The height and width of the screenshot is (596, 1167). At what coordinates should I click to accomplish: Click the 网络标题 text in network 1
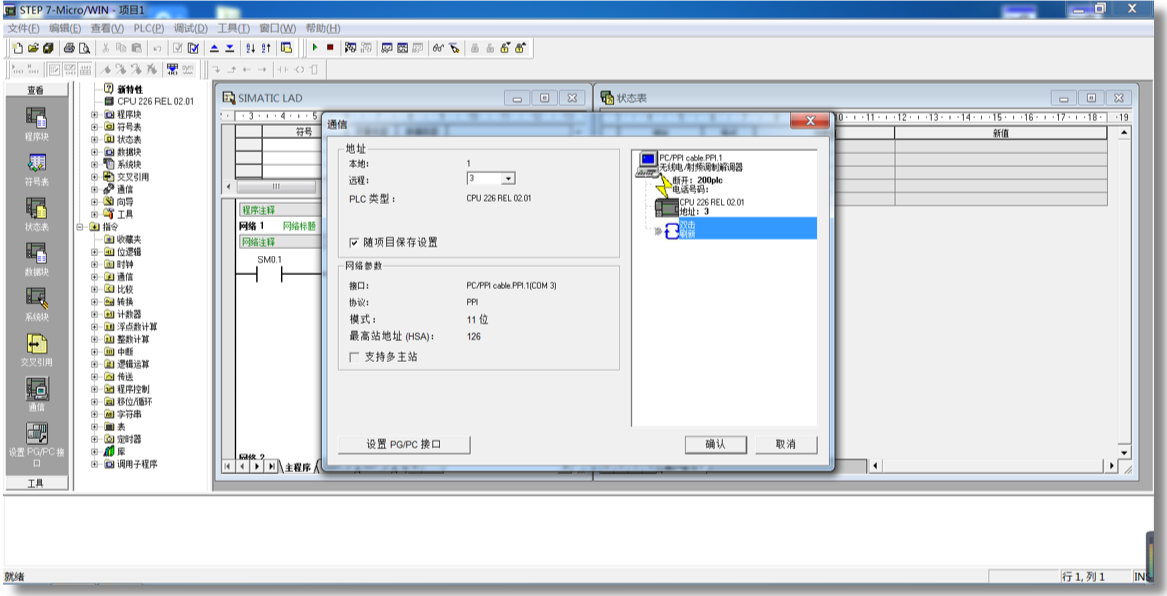[x=299, y=225]
